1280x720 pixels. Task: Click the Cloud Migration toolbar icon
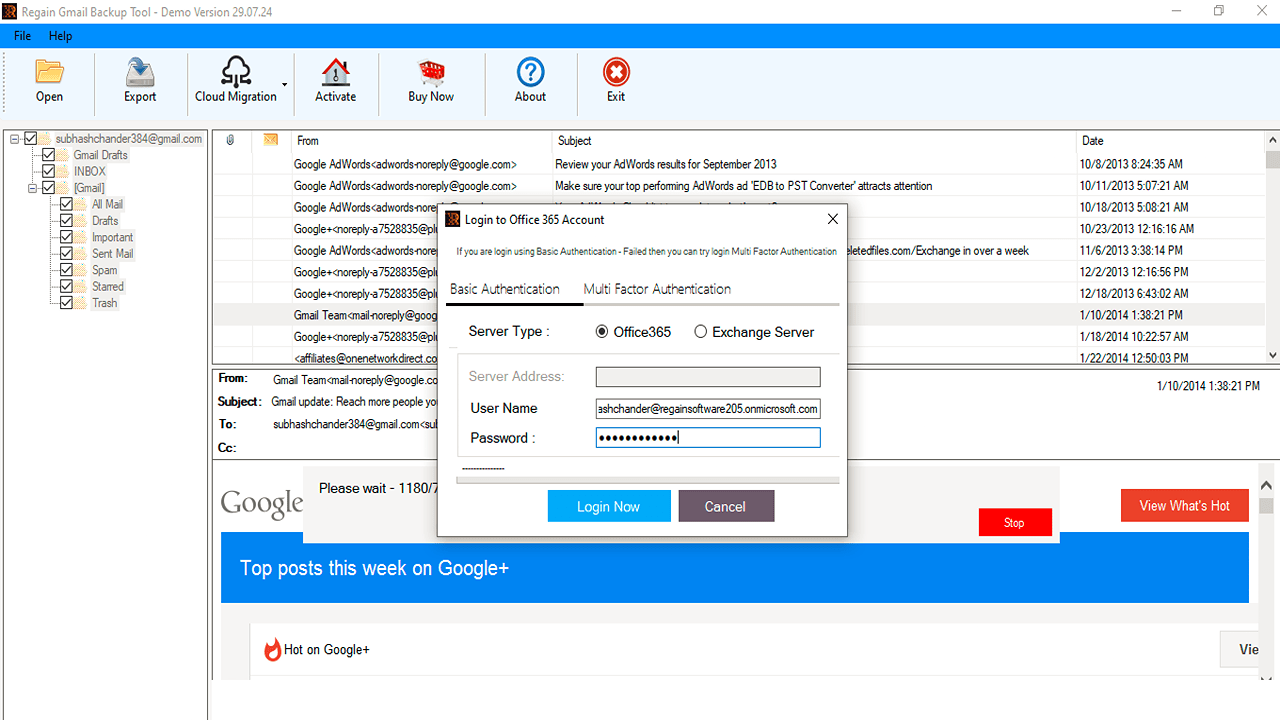(x=237, y=80)
